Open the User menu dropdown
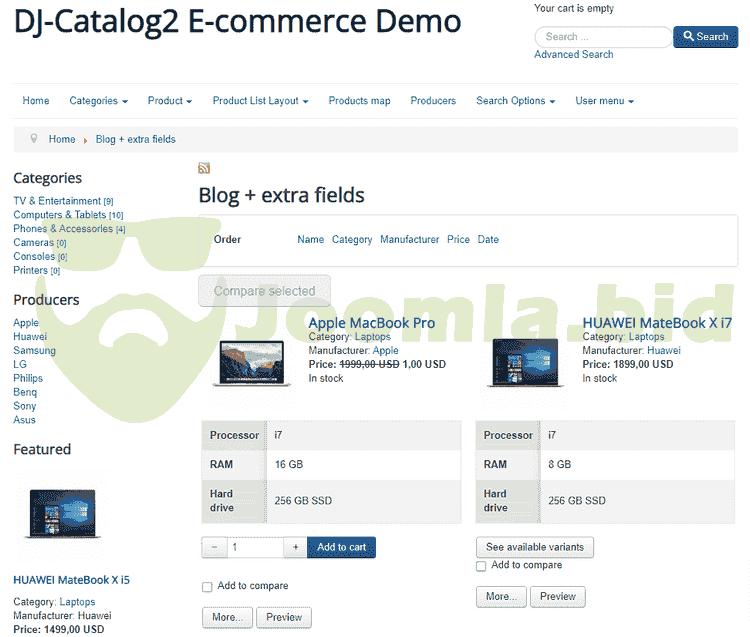Image resolution: width=750 pixels, height=637 pixels. (604, 101)
